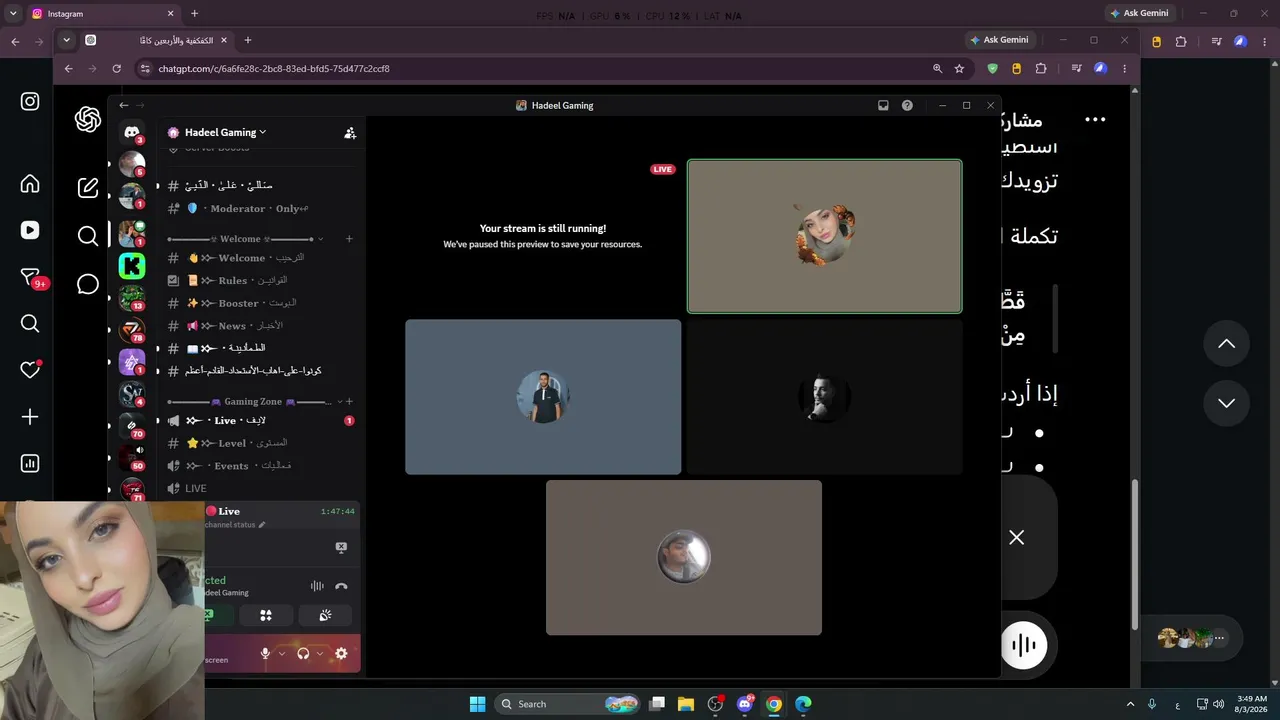The height and width of the screenshot is (720, 1280).
Task: Go to previous Instagram post with up arrow
Action: pyautogui.click(x=1226, y=344)
